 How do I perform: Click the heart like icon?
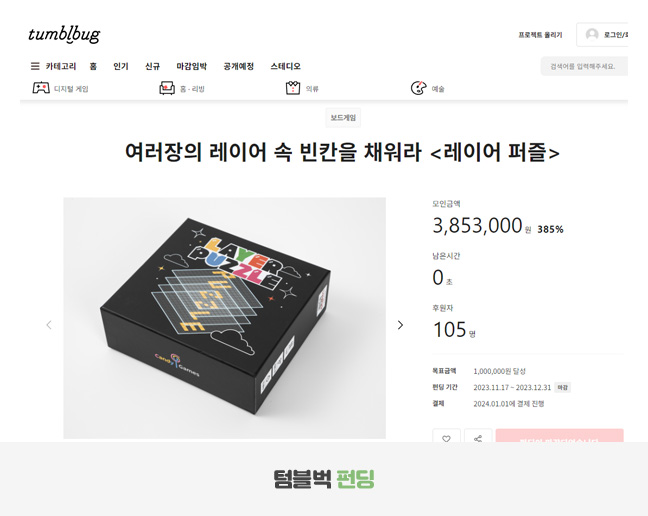click(x=446, y=436)
